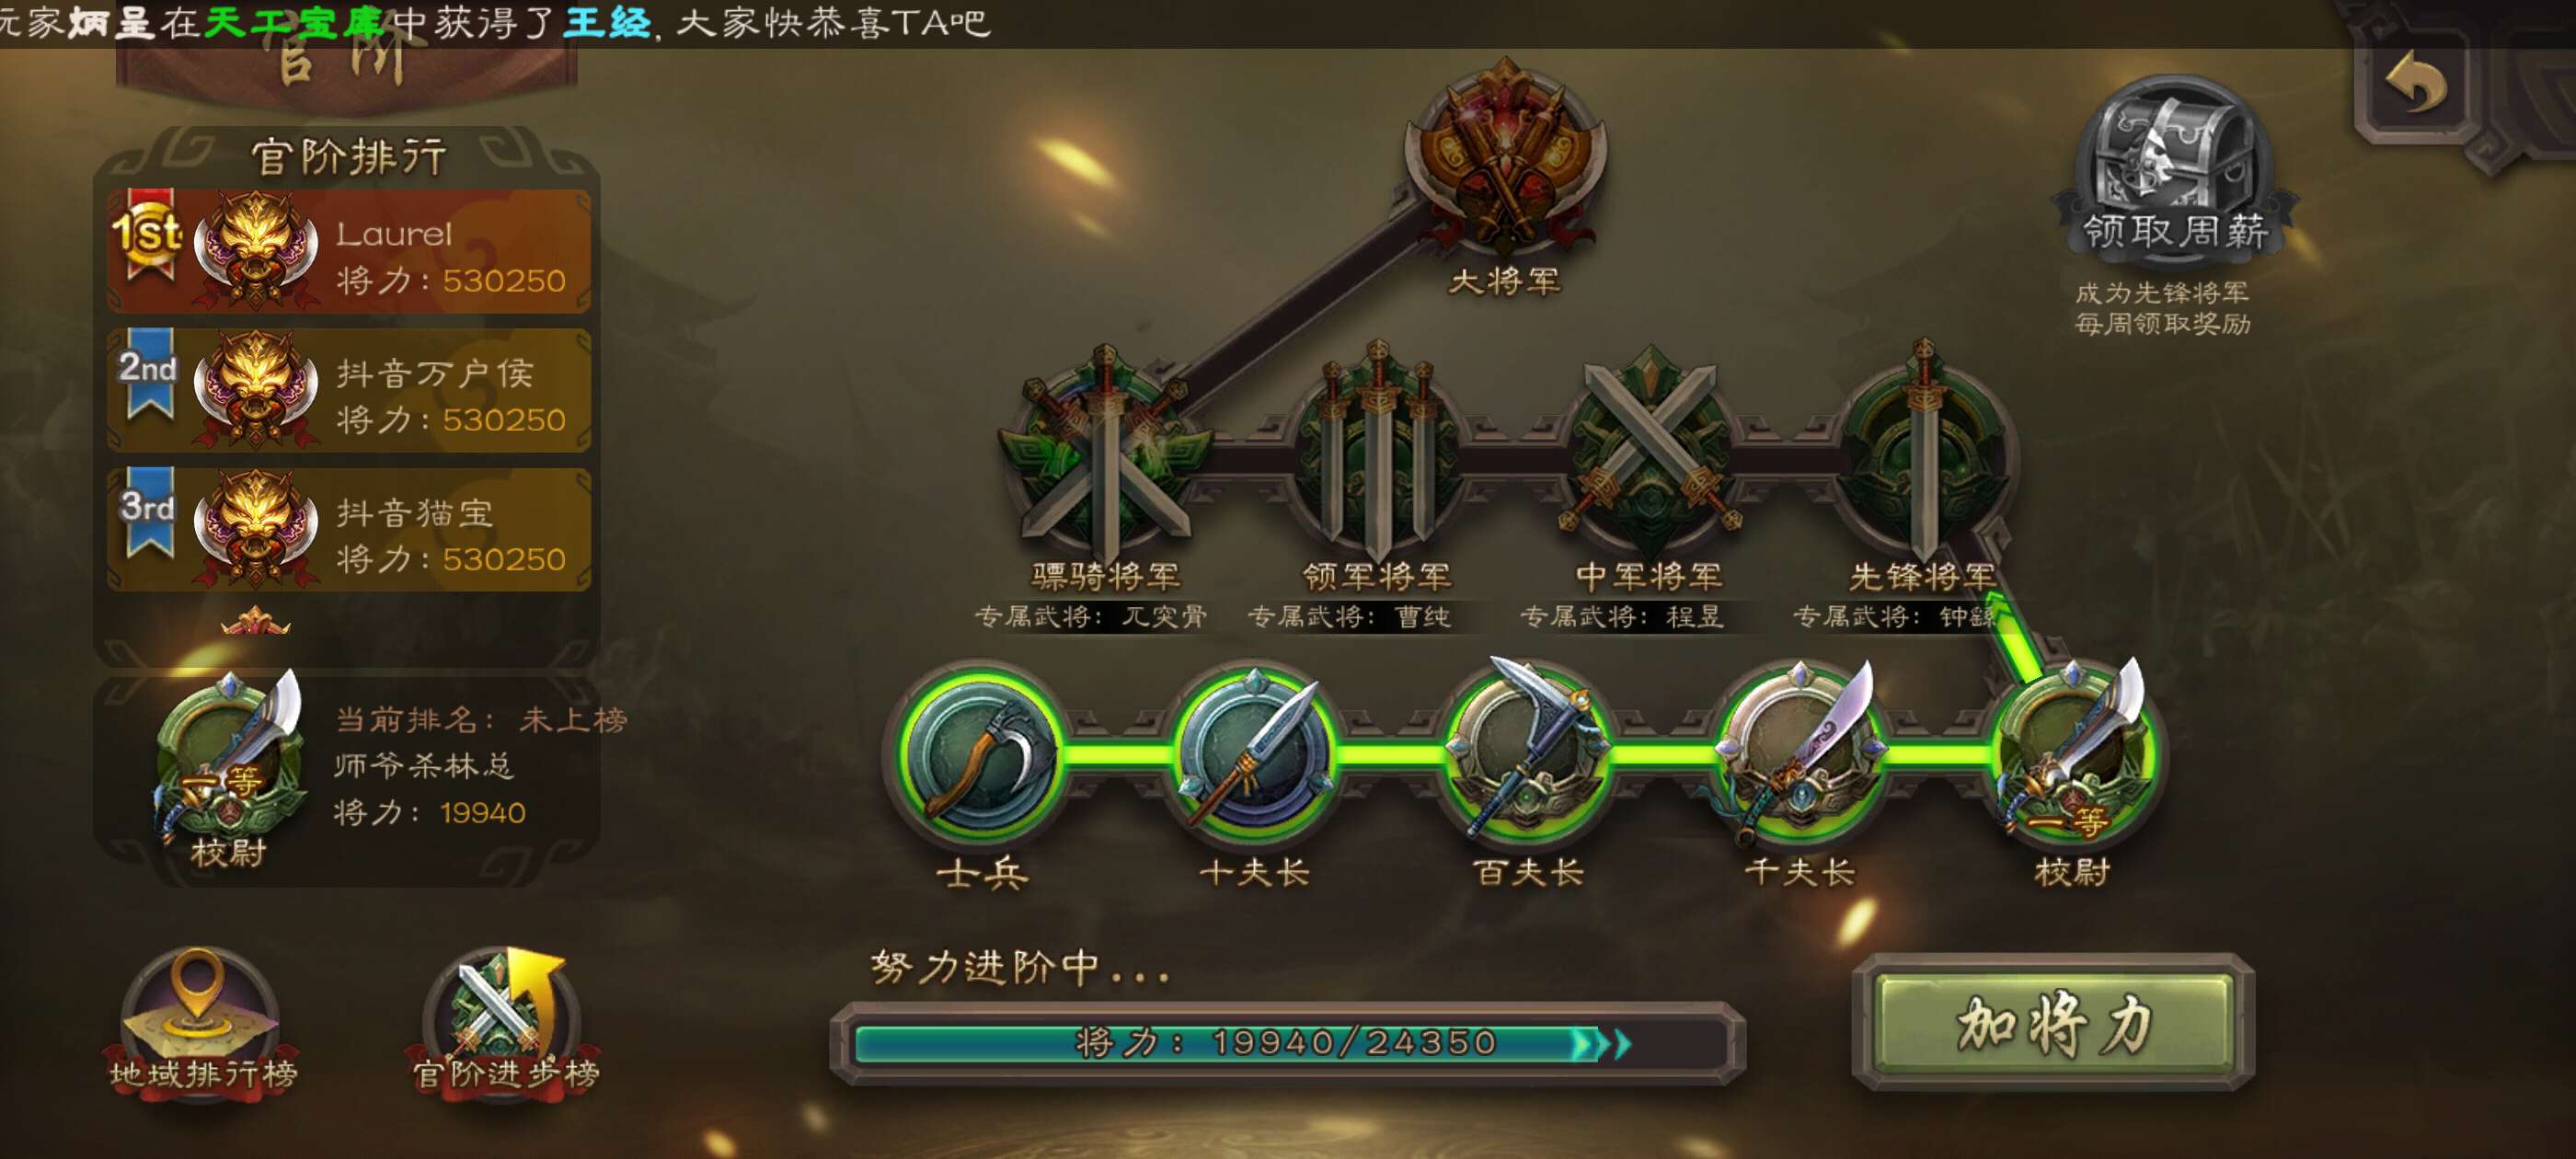This screenshot has width=2576, height=1159.
Task: Go back with the return arrow
Action: click(x=2415, y=84)
